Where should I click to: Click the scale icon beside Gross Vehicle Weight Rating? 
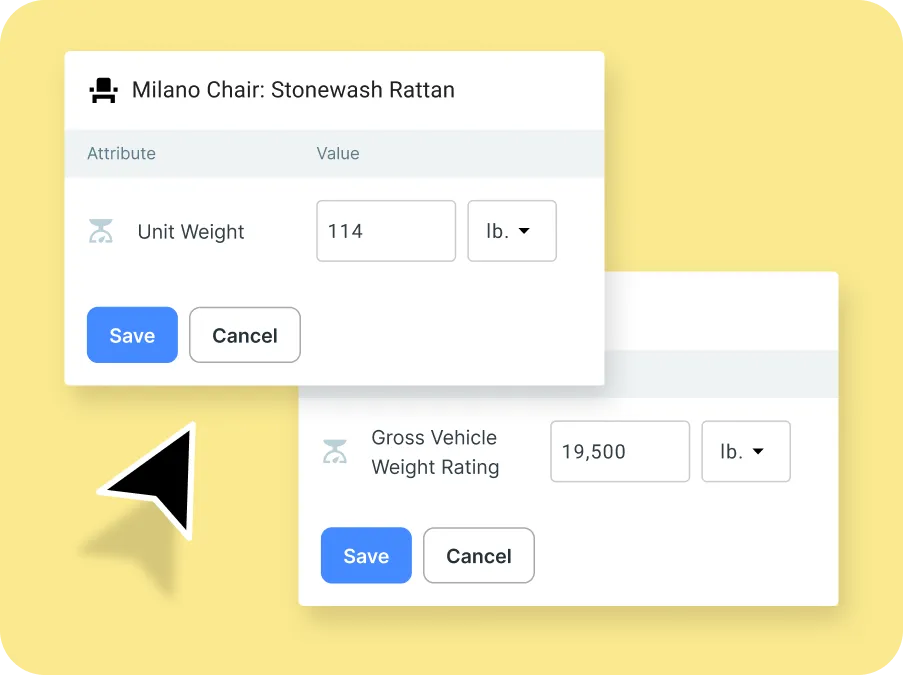[x=335, y=452]
